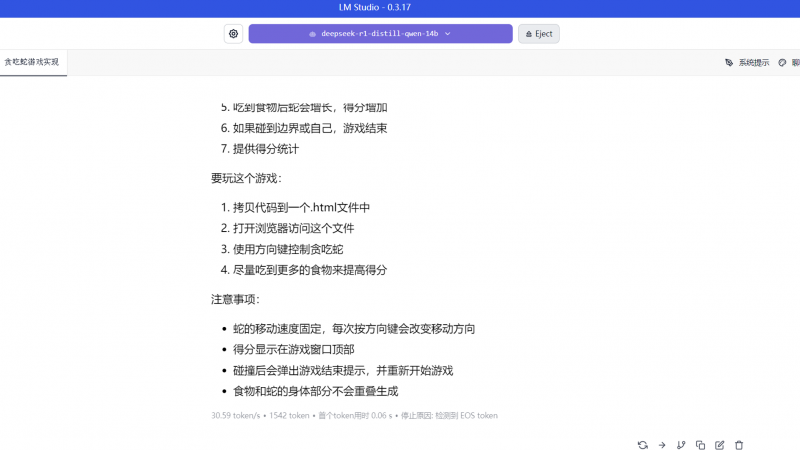Image resolution: width=800 pixels, height=450 pixels.
Task: Click the generation stats line showing 30.59 token/s
Action: 235,415
